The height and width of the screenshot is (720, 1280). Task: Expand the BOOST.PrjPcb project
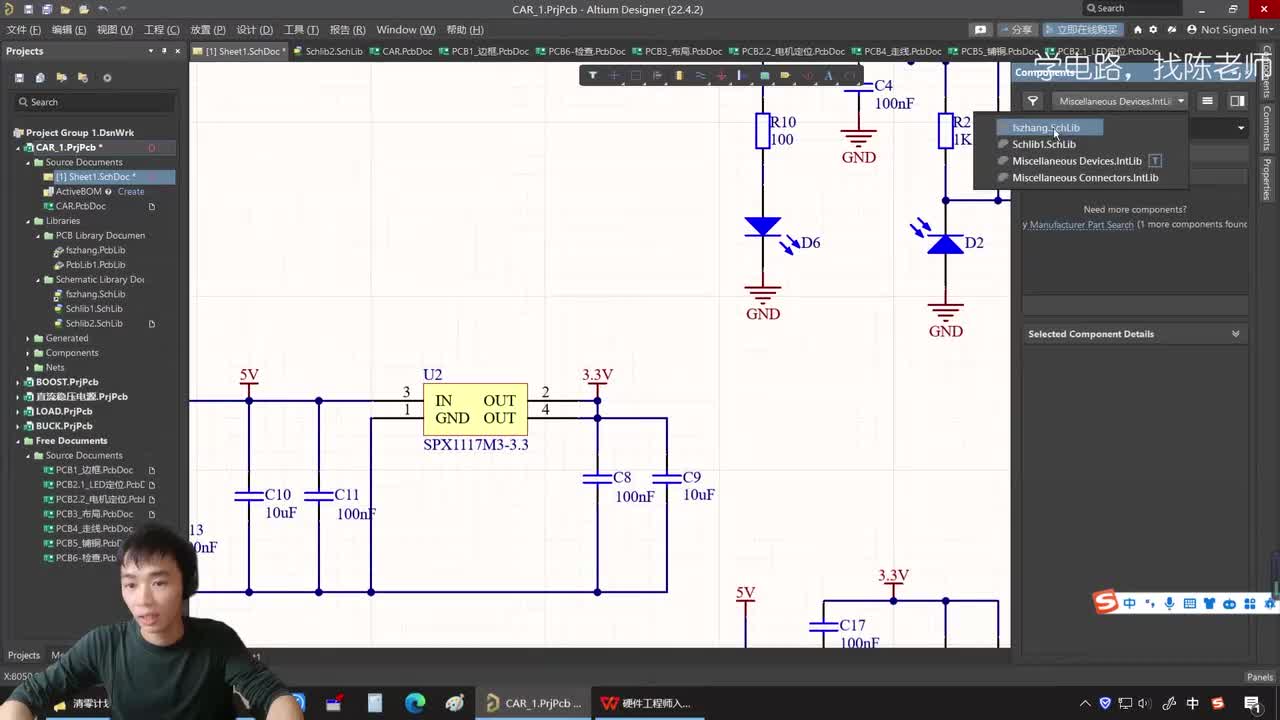(18, 382)
